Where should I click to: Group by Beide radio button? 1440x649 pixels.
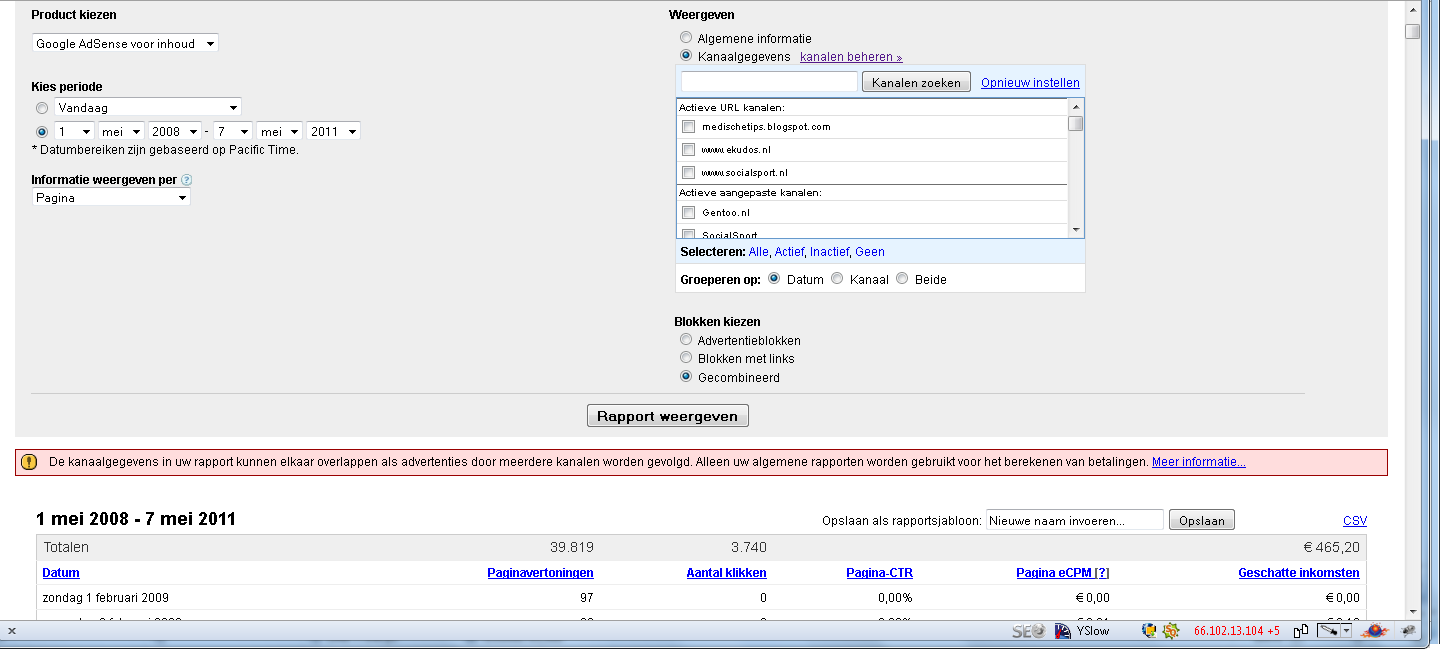pyautogui.click(x=902, y=279)
